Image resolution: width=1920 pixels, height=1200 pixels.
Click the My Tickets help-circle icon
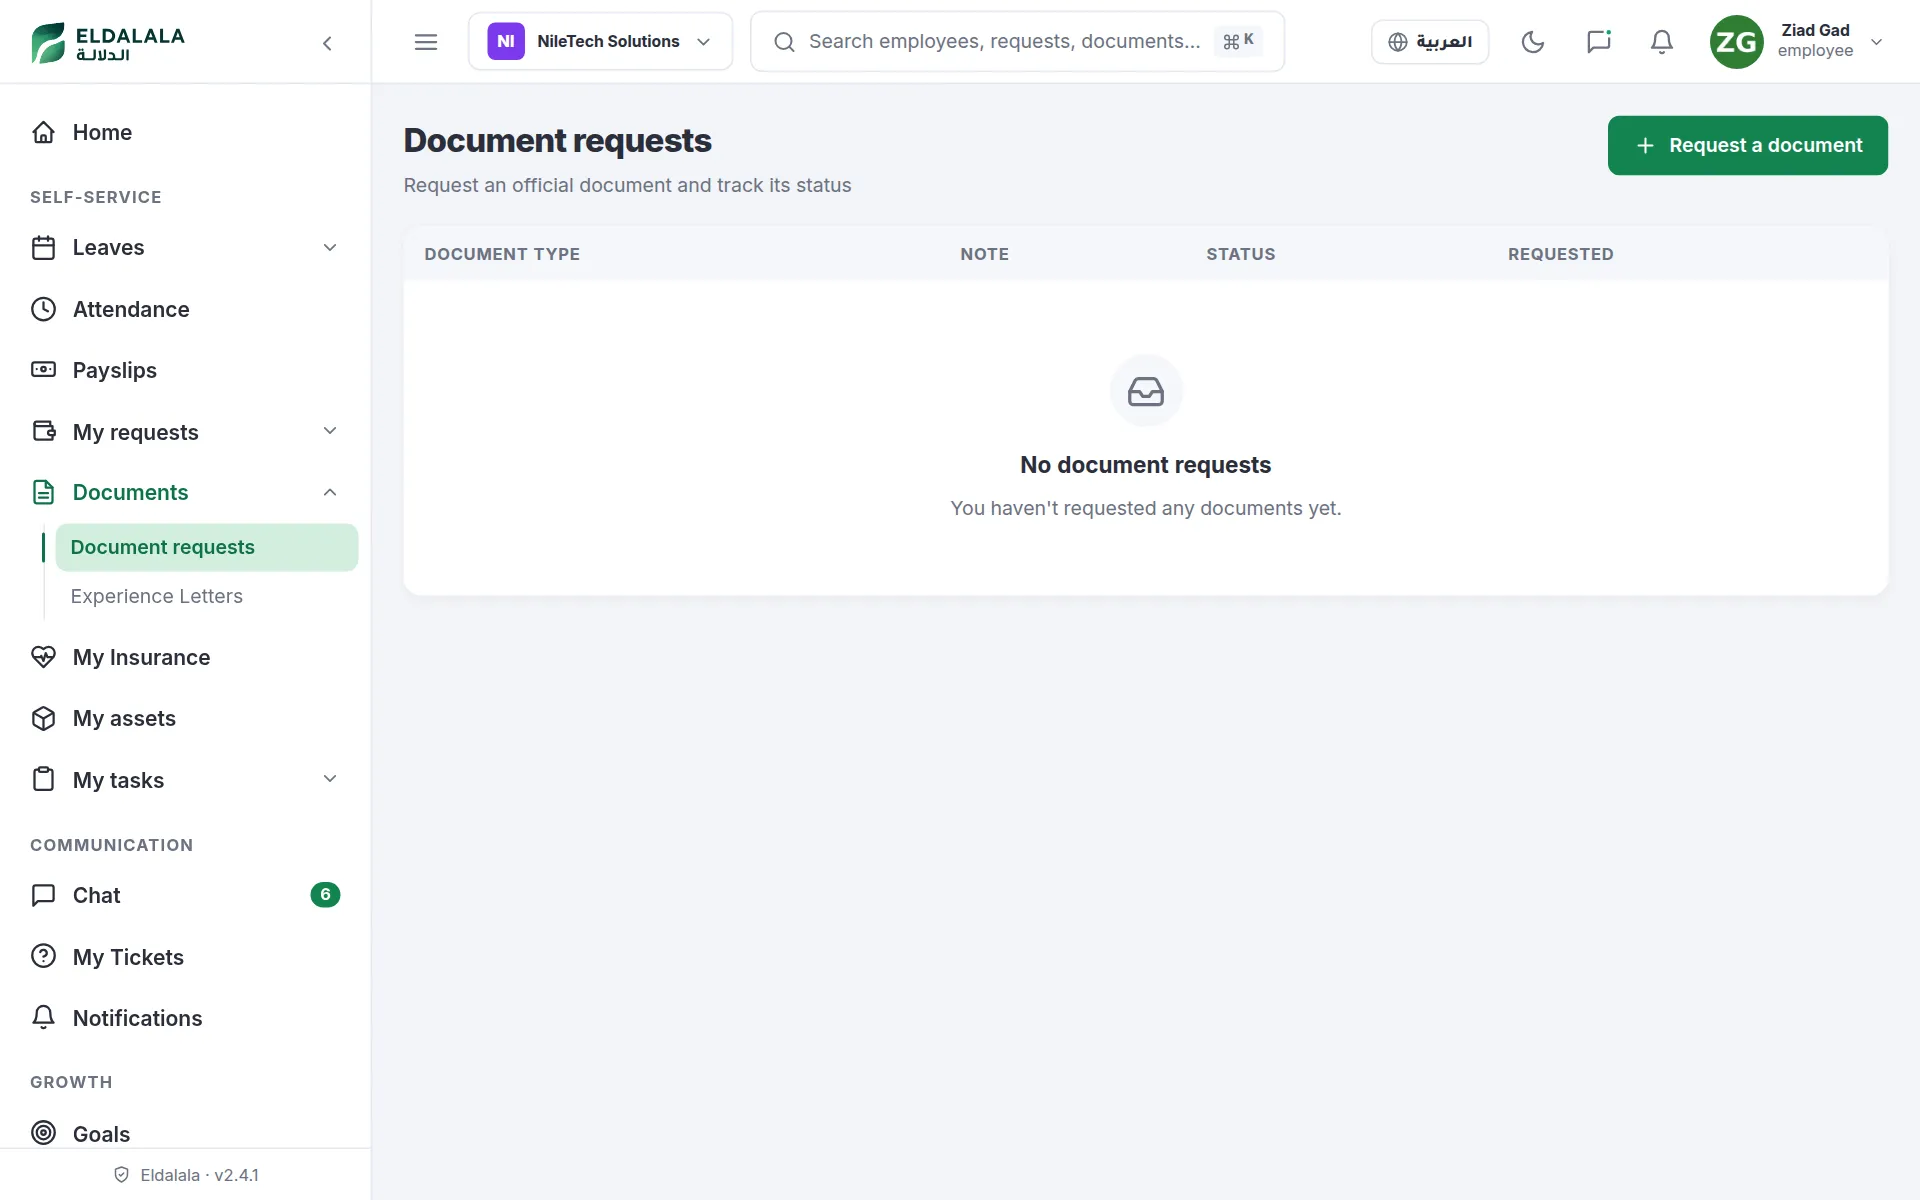click(43, 956)
